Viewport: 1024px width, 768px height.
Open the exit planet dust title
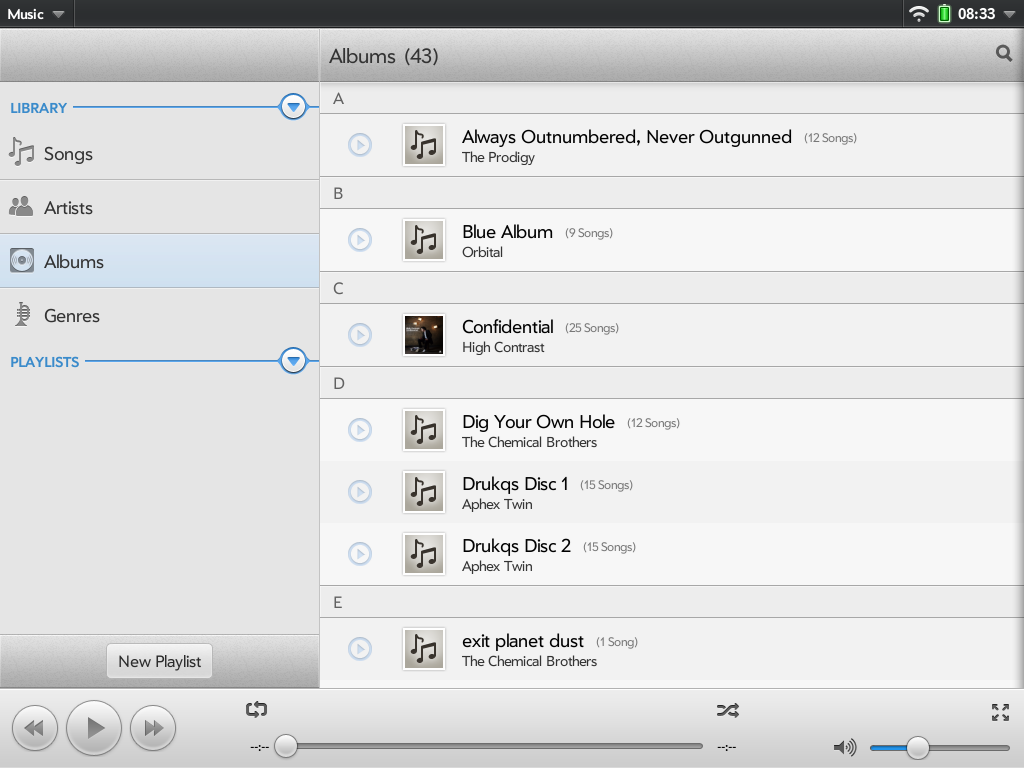pos(523,641)
